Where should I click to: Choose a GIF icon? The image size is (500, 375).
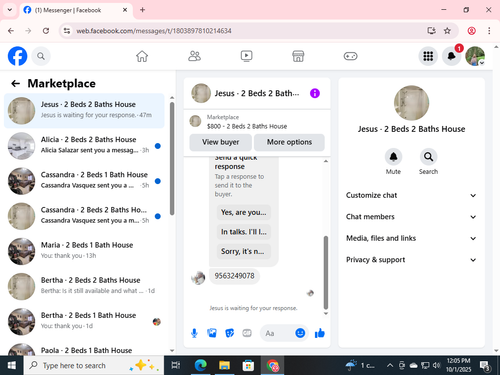[247, 333]
